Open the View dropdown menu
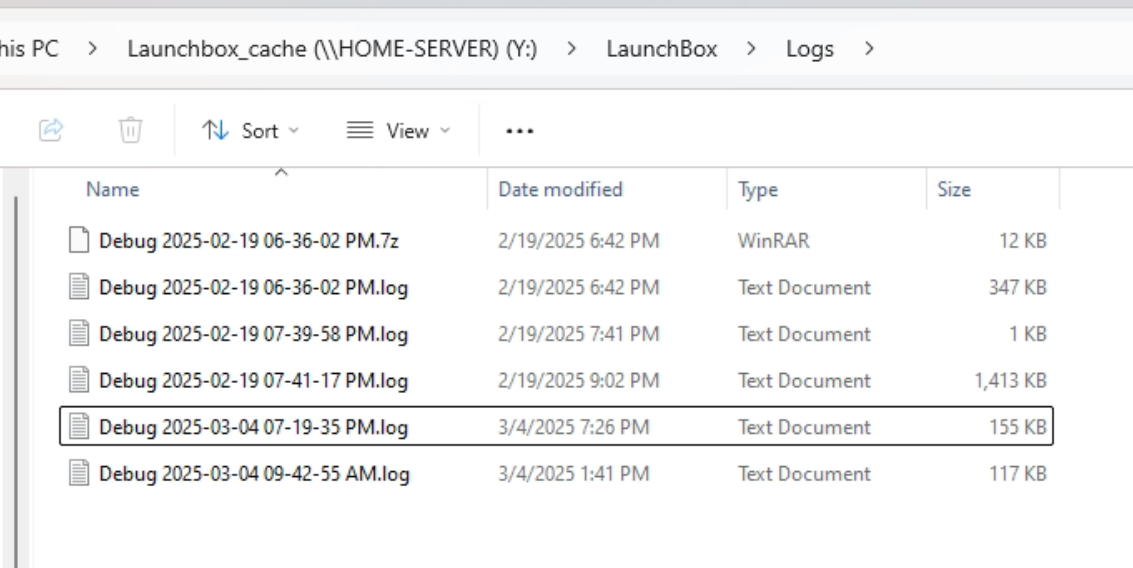 398,131
